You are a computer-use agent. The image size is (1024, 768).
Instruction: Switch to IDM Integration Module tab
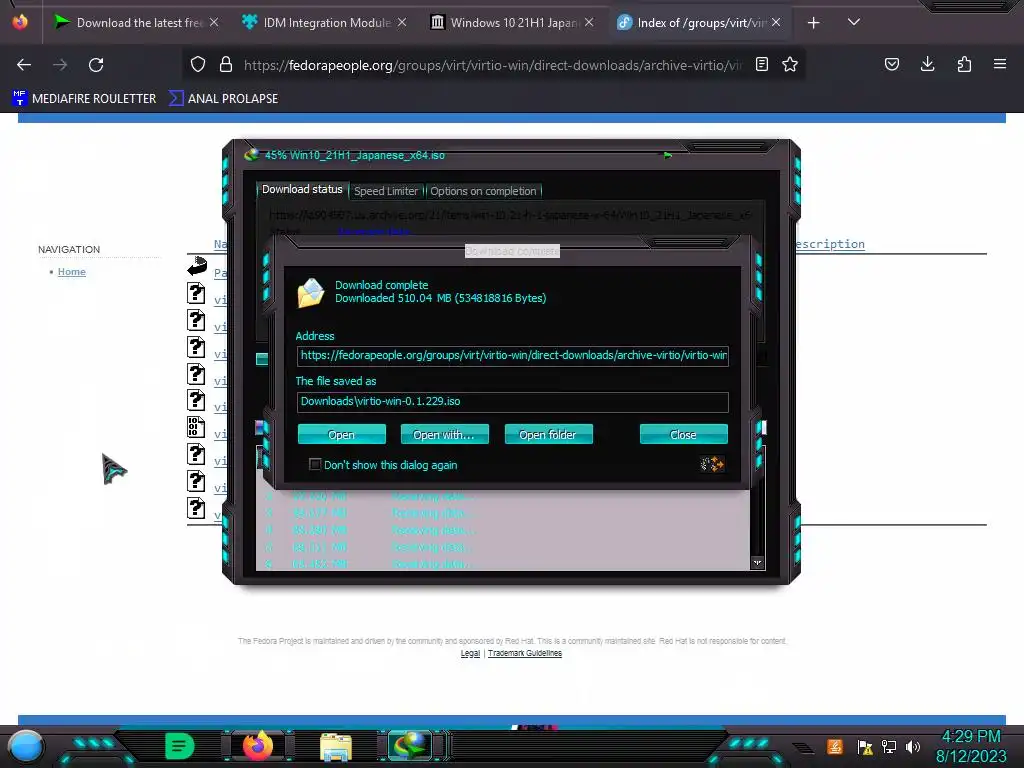click(x=325, y=22)
